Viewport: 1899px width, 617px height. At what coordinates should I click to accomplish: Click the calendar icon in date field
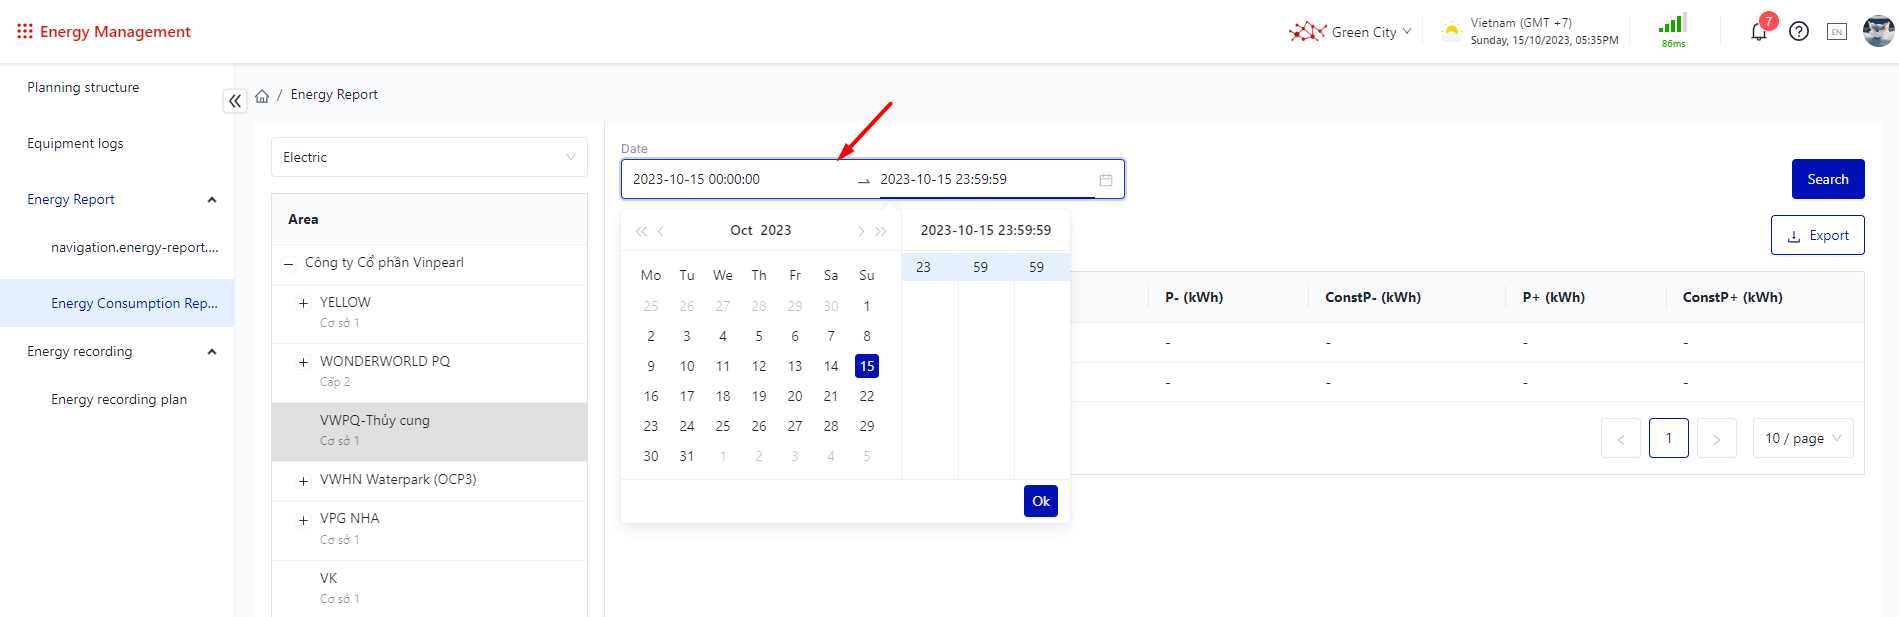click(x=1106, y=180)
